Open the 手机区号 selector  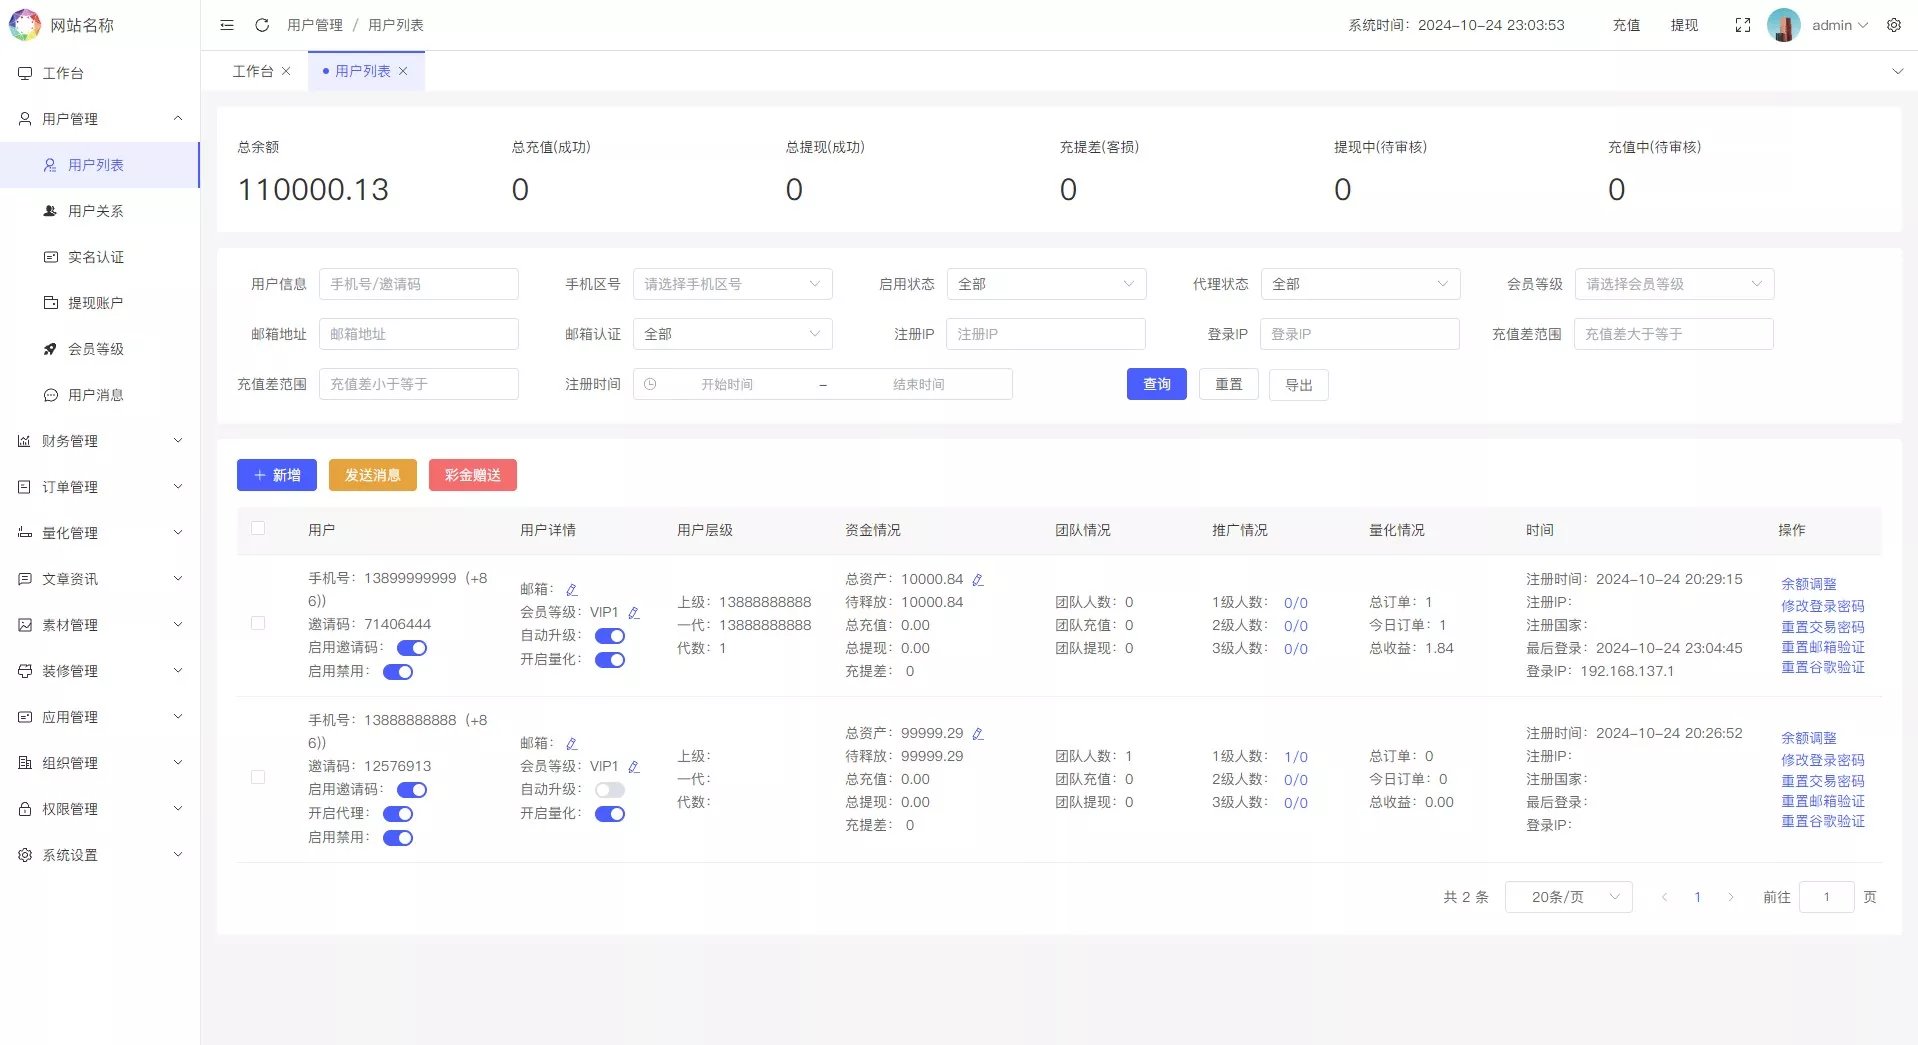click(733, 284)
